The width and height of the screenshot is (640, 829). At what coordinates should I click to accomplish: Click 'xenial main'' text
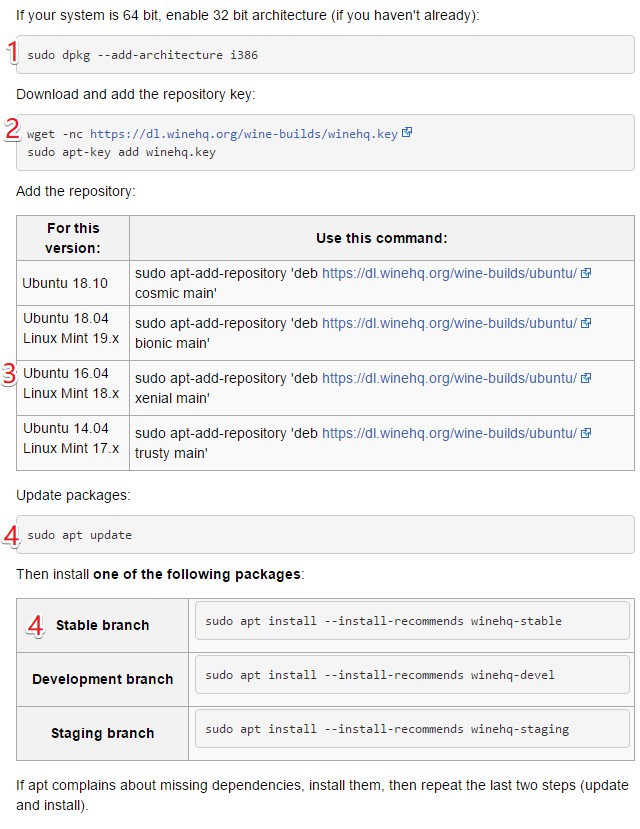pos(172,398)
